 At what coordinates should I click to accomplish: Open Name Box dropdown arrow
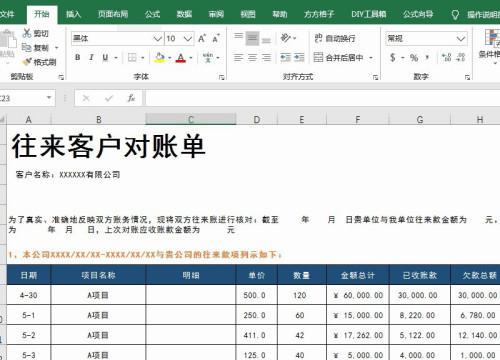[x=49, y=98]
